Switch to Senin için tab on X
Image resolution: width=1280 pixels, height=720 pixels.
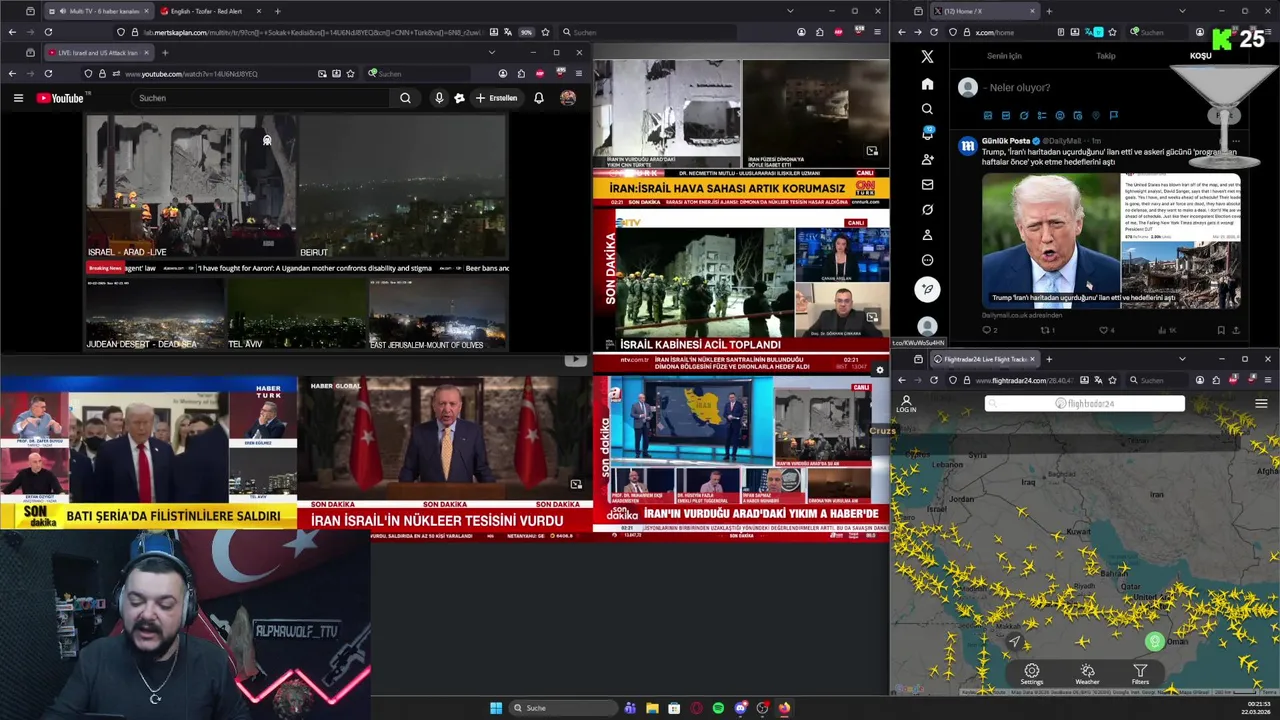point(1004,56)
